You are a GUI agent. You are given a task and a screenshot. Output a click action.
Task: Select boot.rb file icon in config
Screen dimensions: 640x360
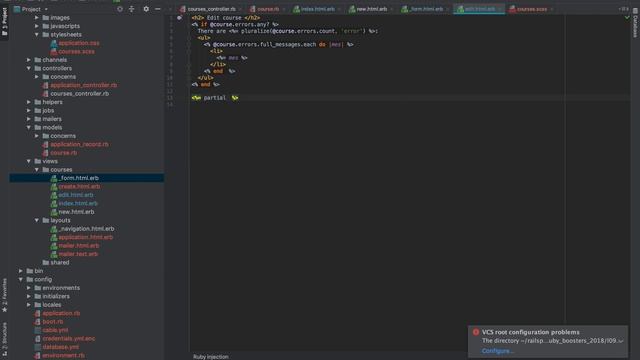coord(37,322)
